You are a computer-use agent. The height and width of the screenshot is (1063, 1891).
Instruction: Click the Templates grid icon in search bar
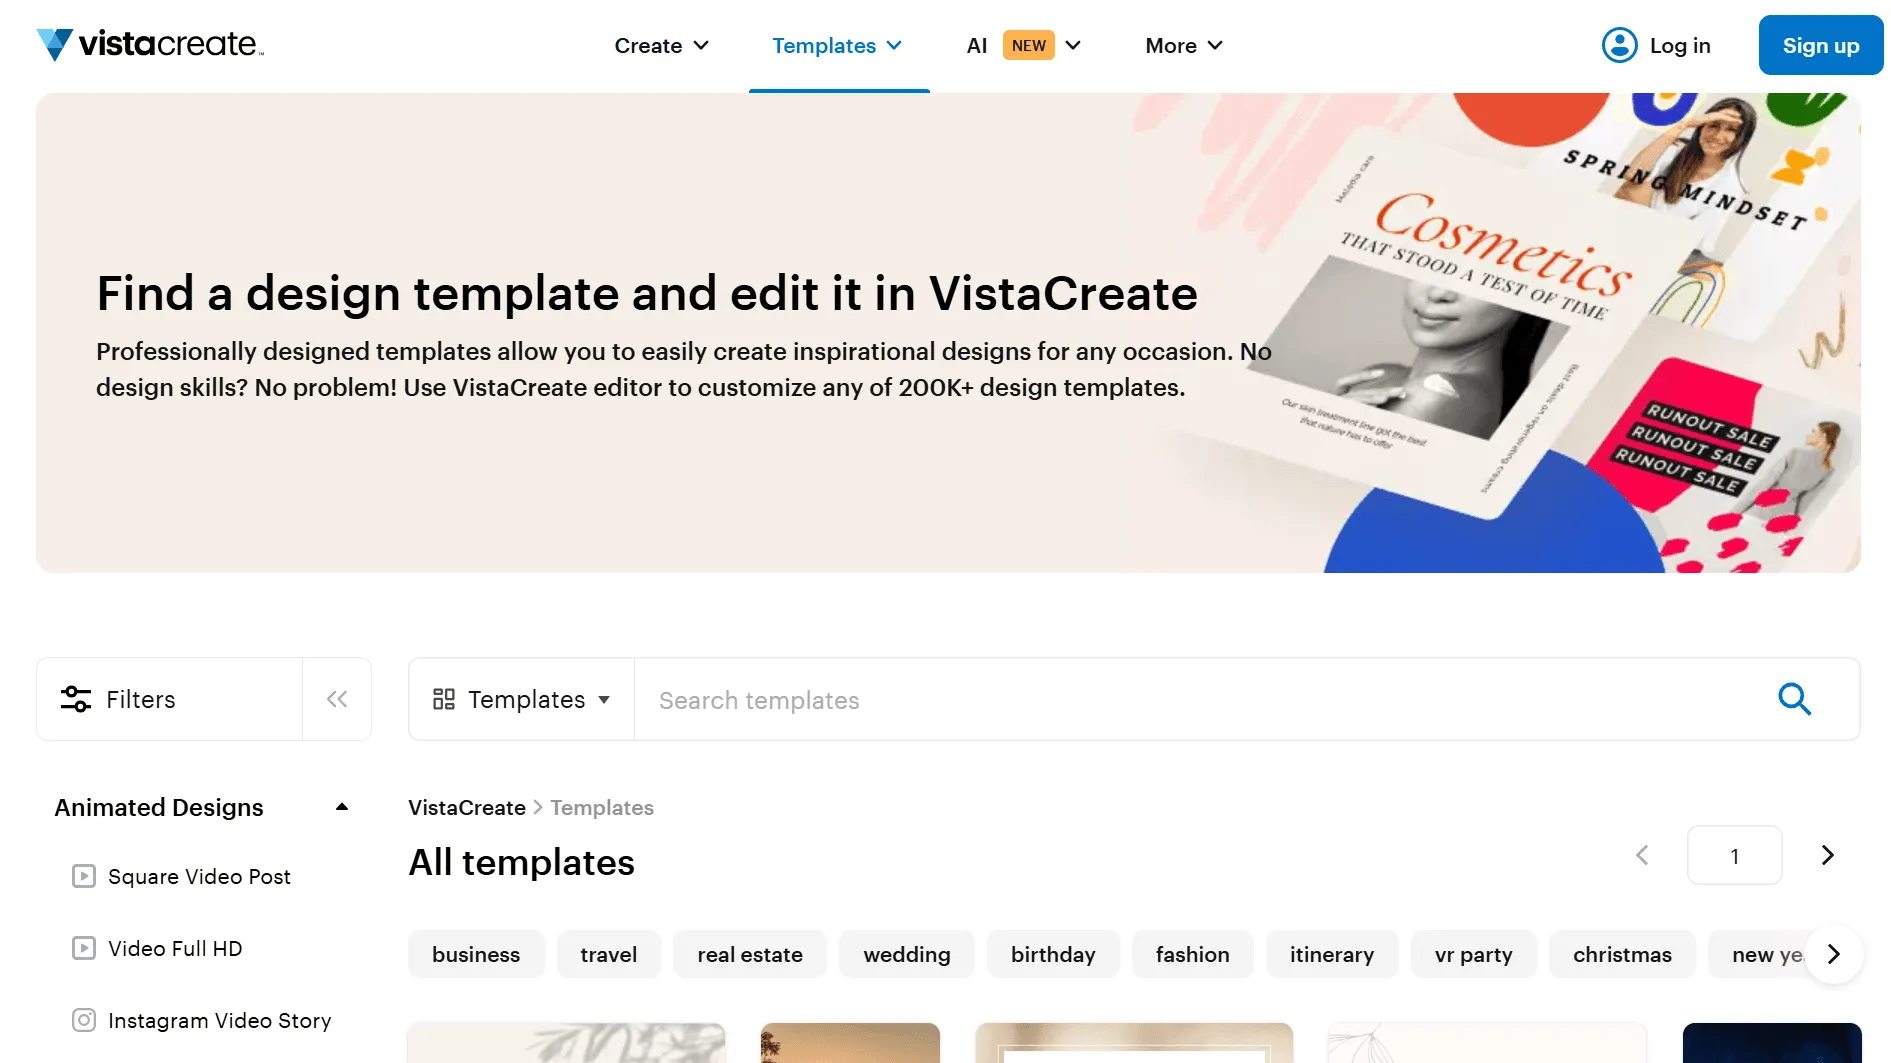click(444, 699)
